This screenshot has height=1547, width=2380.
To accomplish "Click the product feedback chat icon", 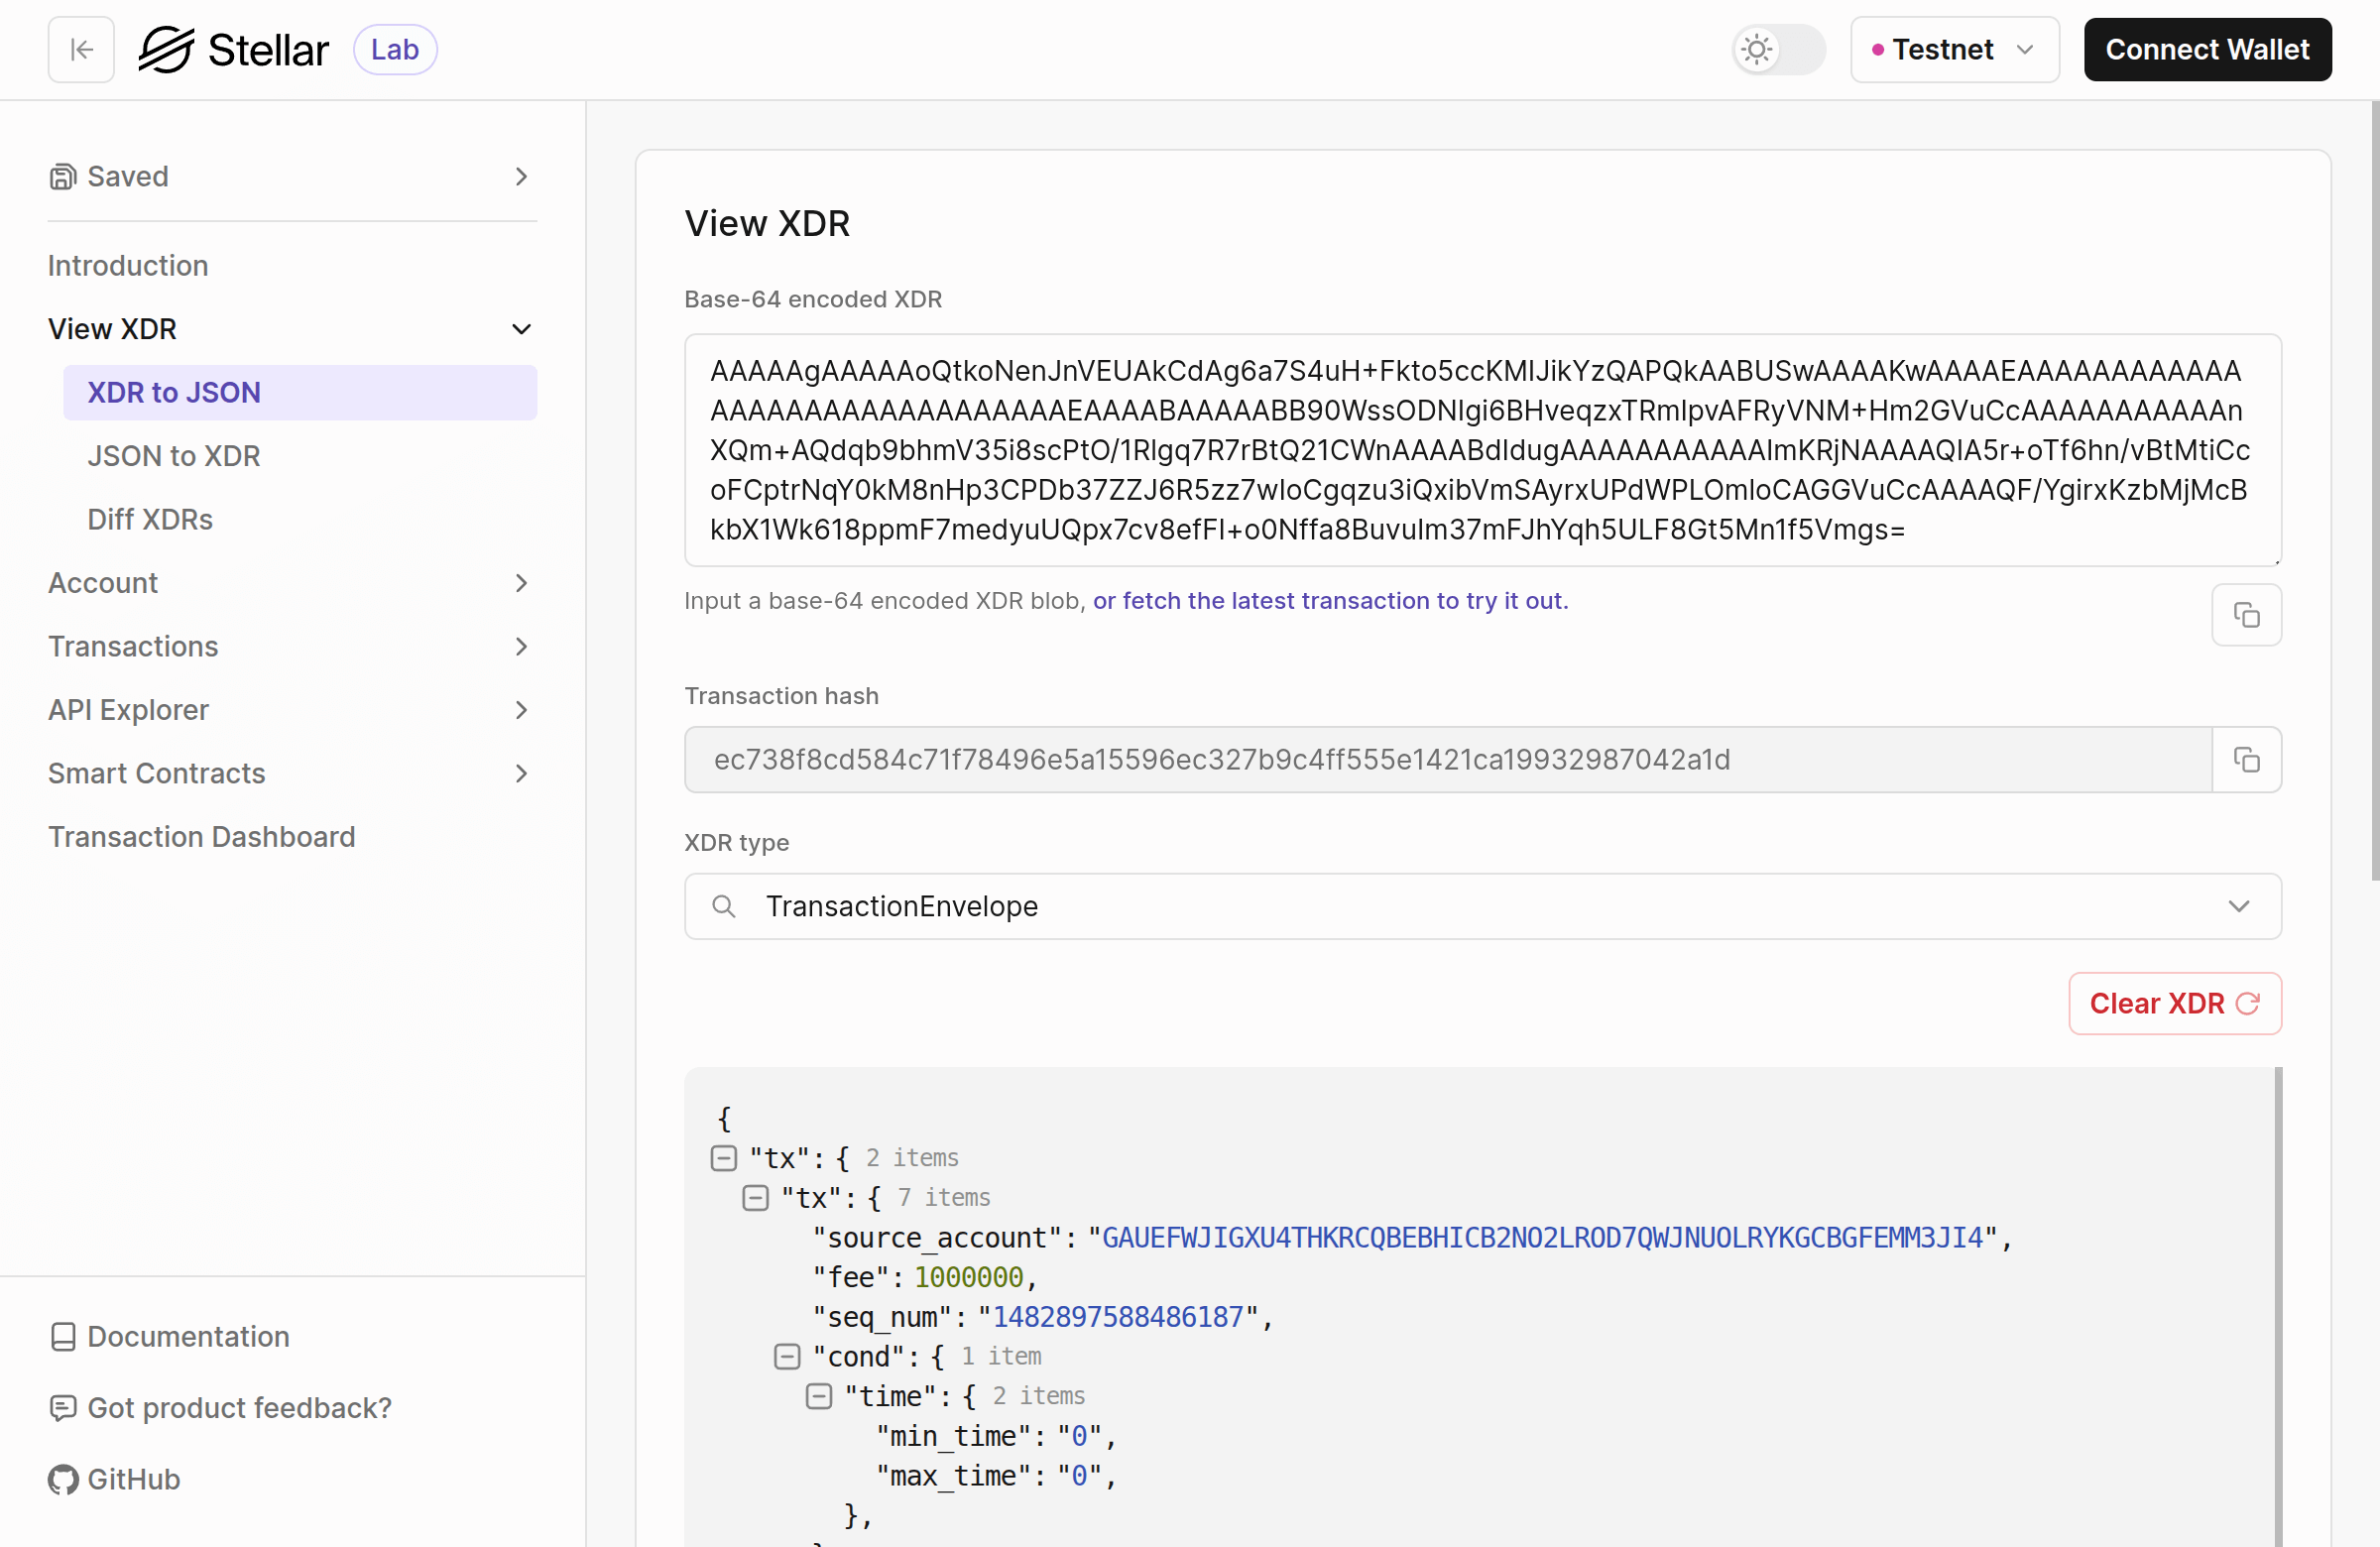I will 63,1408.
